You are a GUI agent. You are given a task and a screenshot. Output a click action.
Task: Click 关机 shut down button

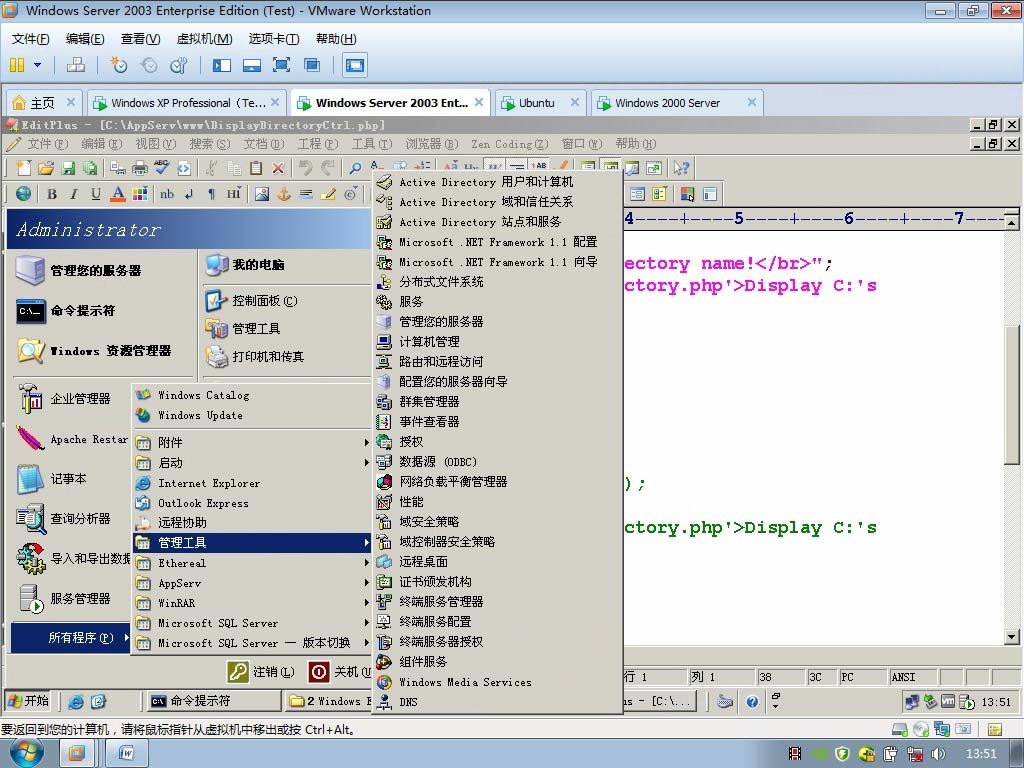coord(340,671)
